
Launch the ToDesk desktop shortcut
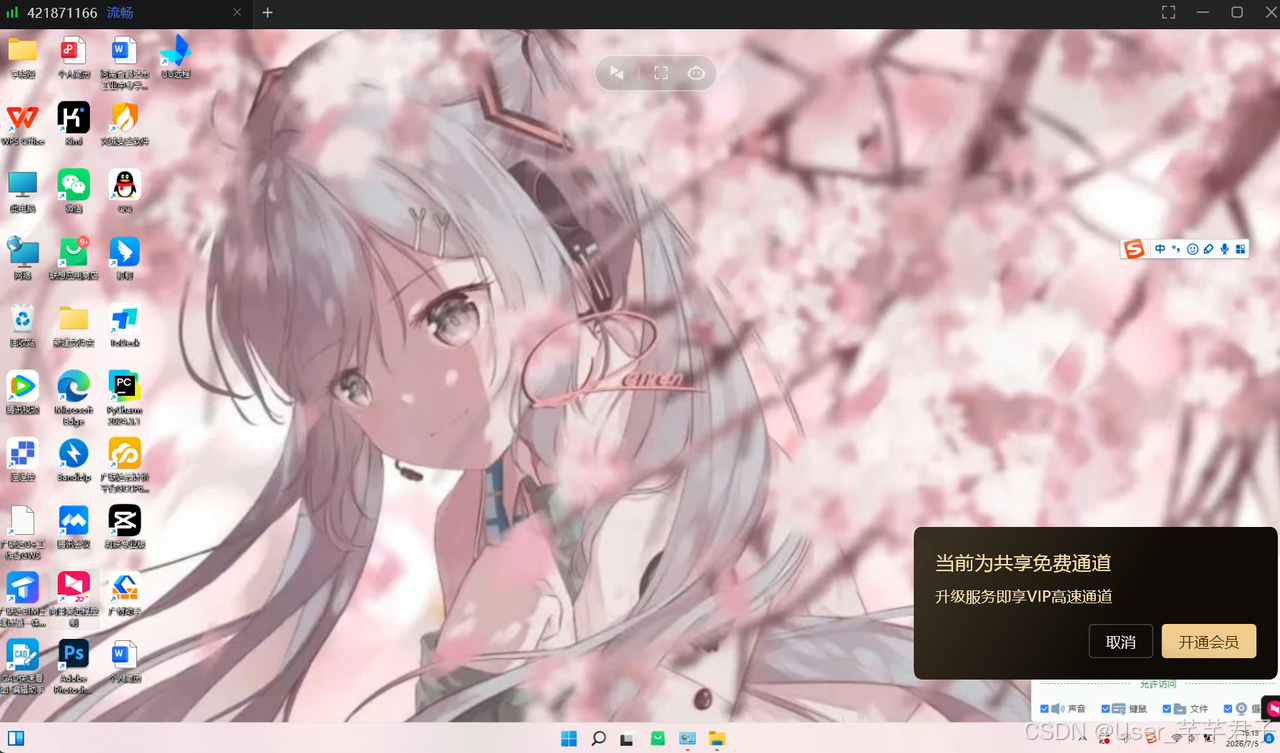click(125, 325)
